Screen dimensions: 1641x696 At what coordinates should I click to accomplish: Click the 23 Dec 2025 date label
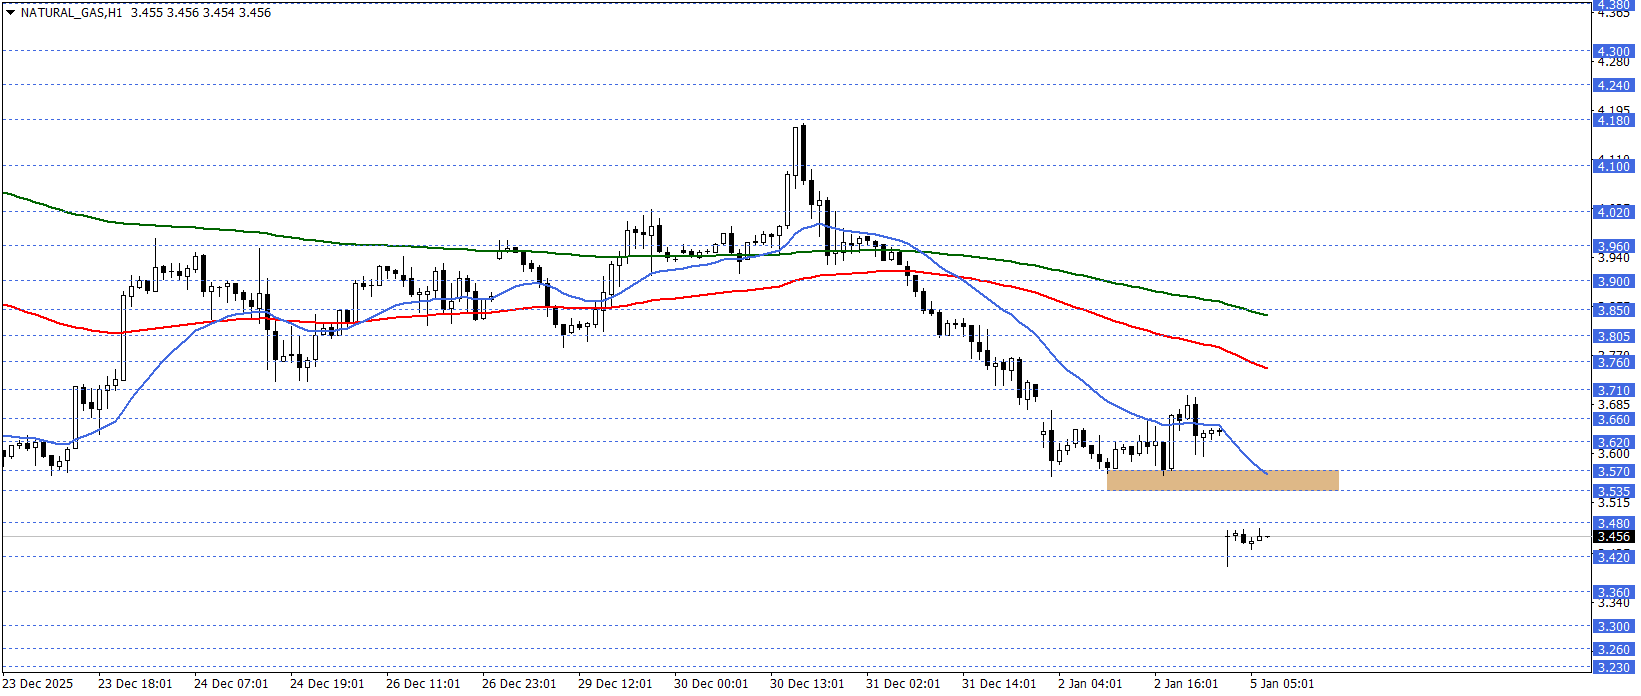38,684
